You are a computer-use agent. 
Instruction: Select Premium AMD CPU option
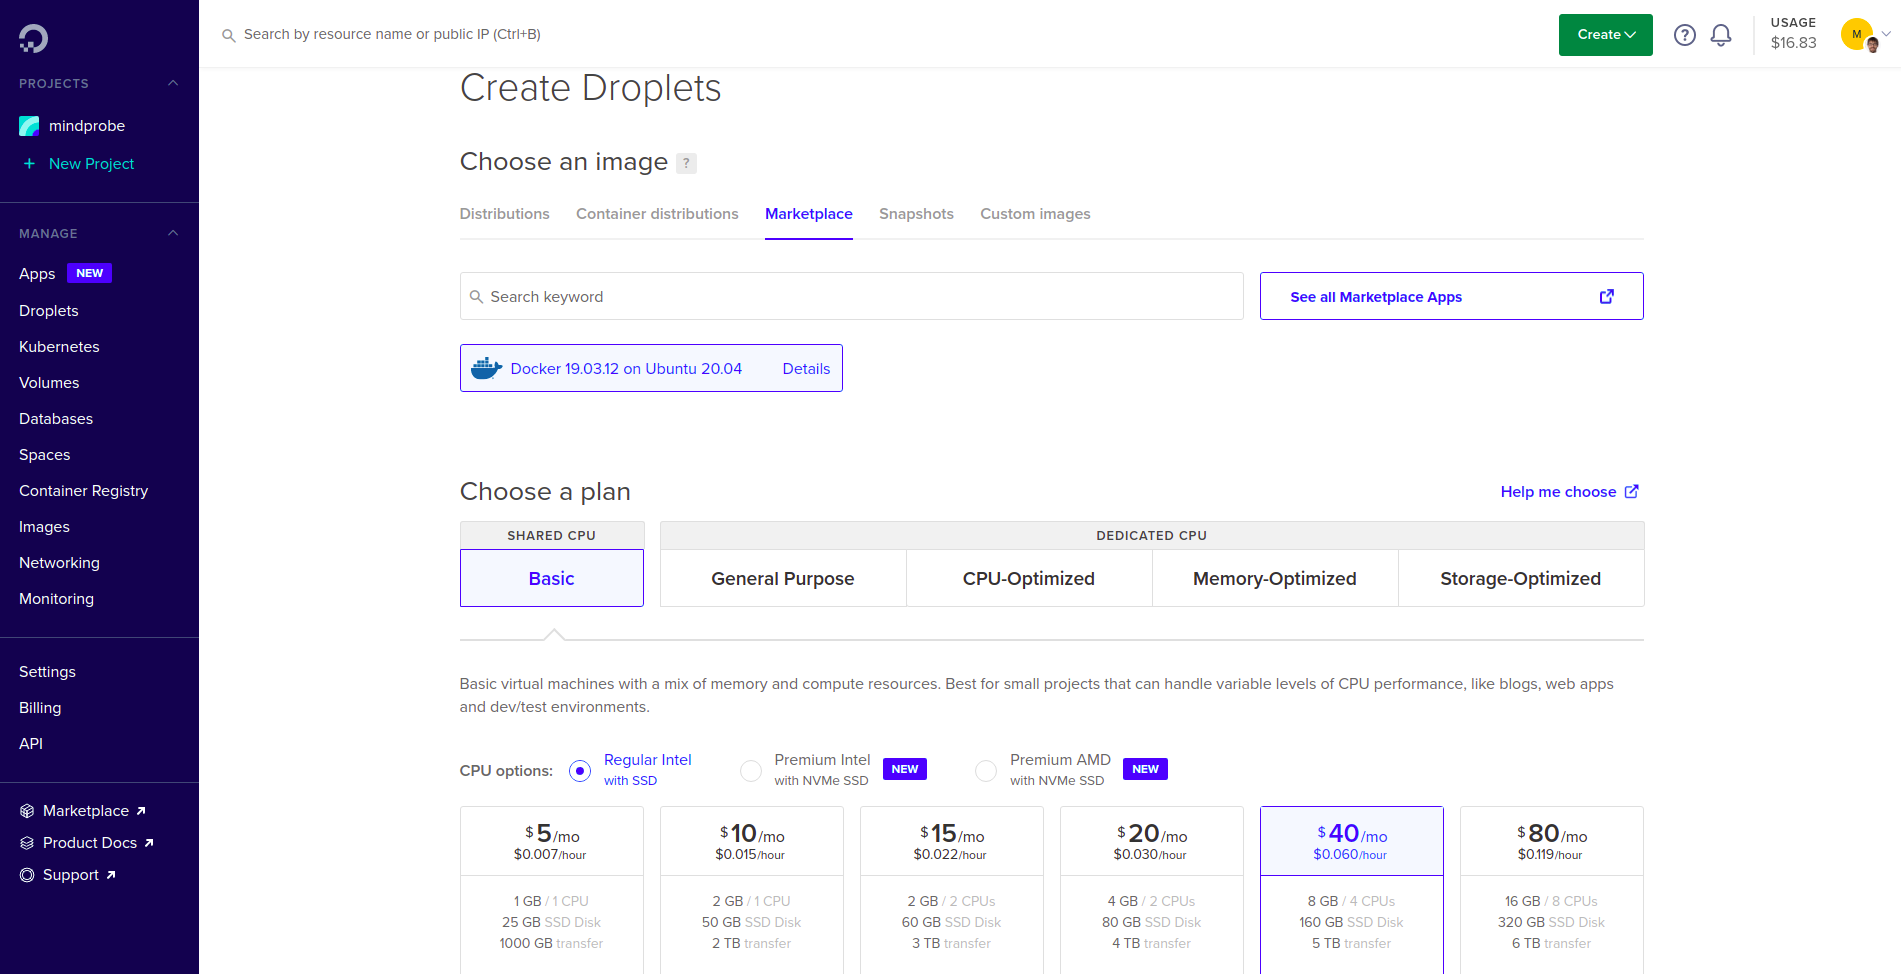(986, 771)
